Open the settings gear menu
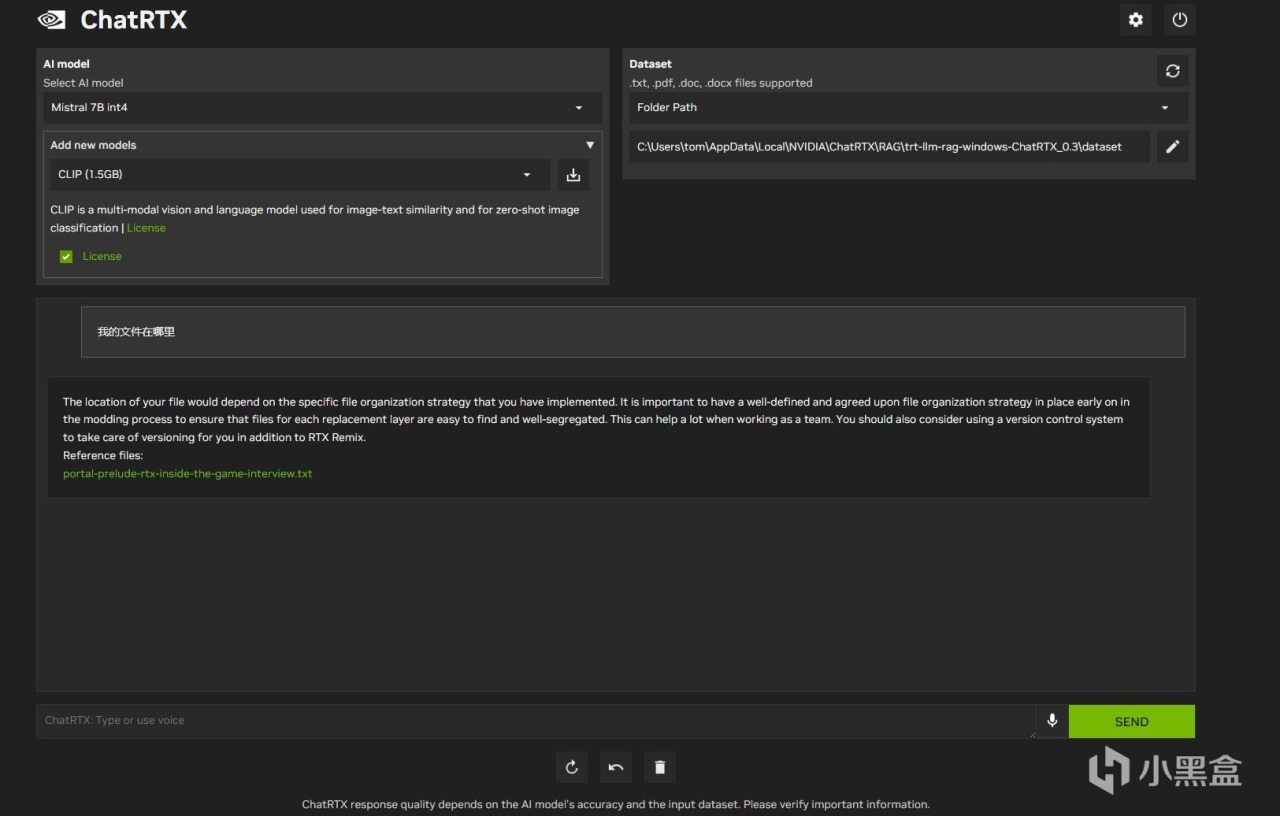 (1136, 20)
